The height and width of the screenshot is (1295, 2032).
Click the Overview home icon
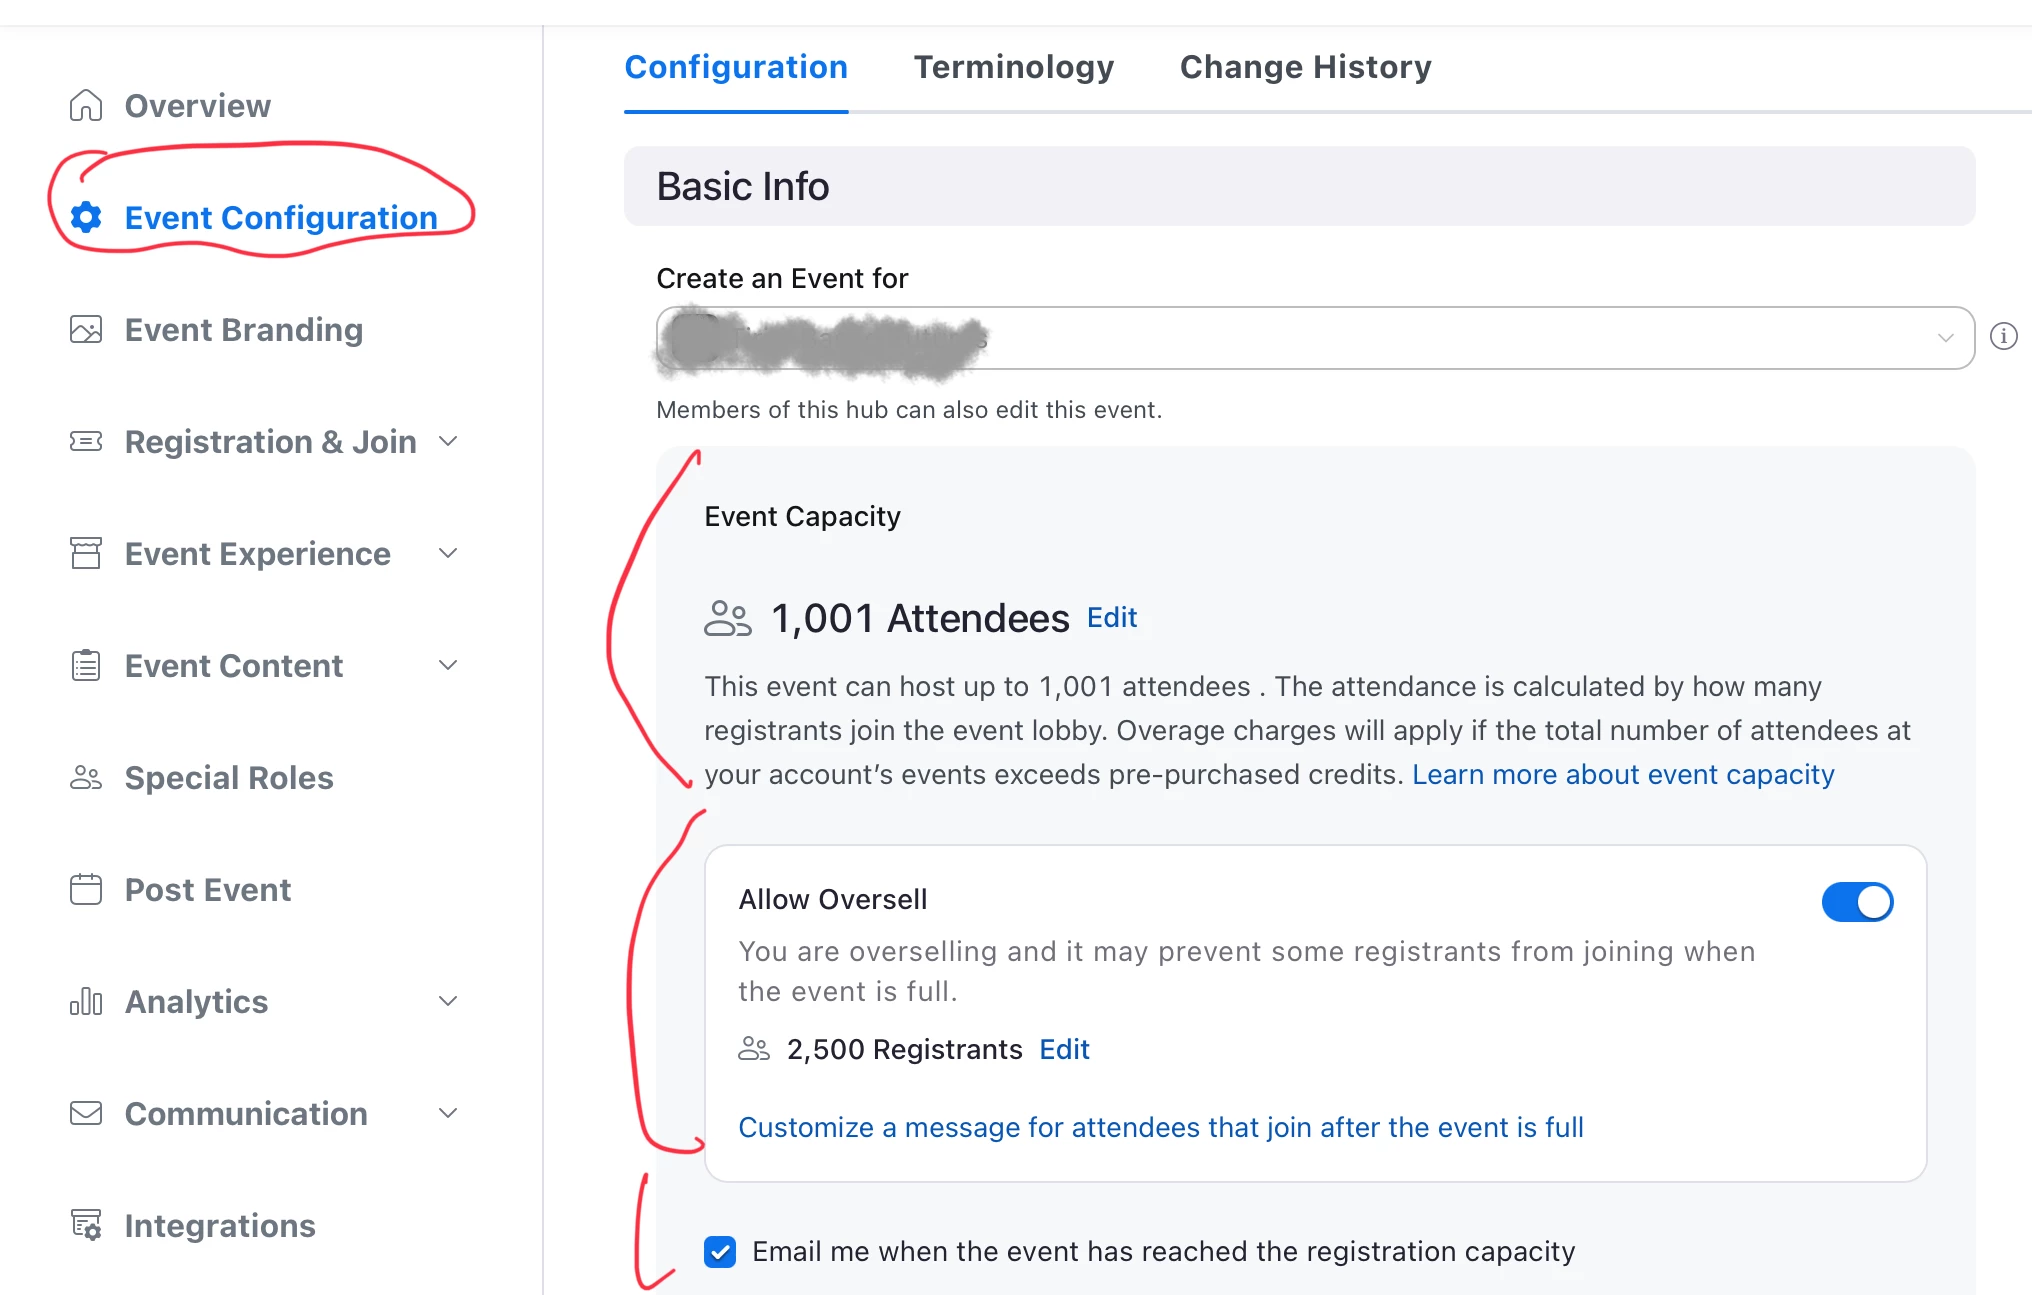[86, 105]
